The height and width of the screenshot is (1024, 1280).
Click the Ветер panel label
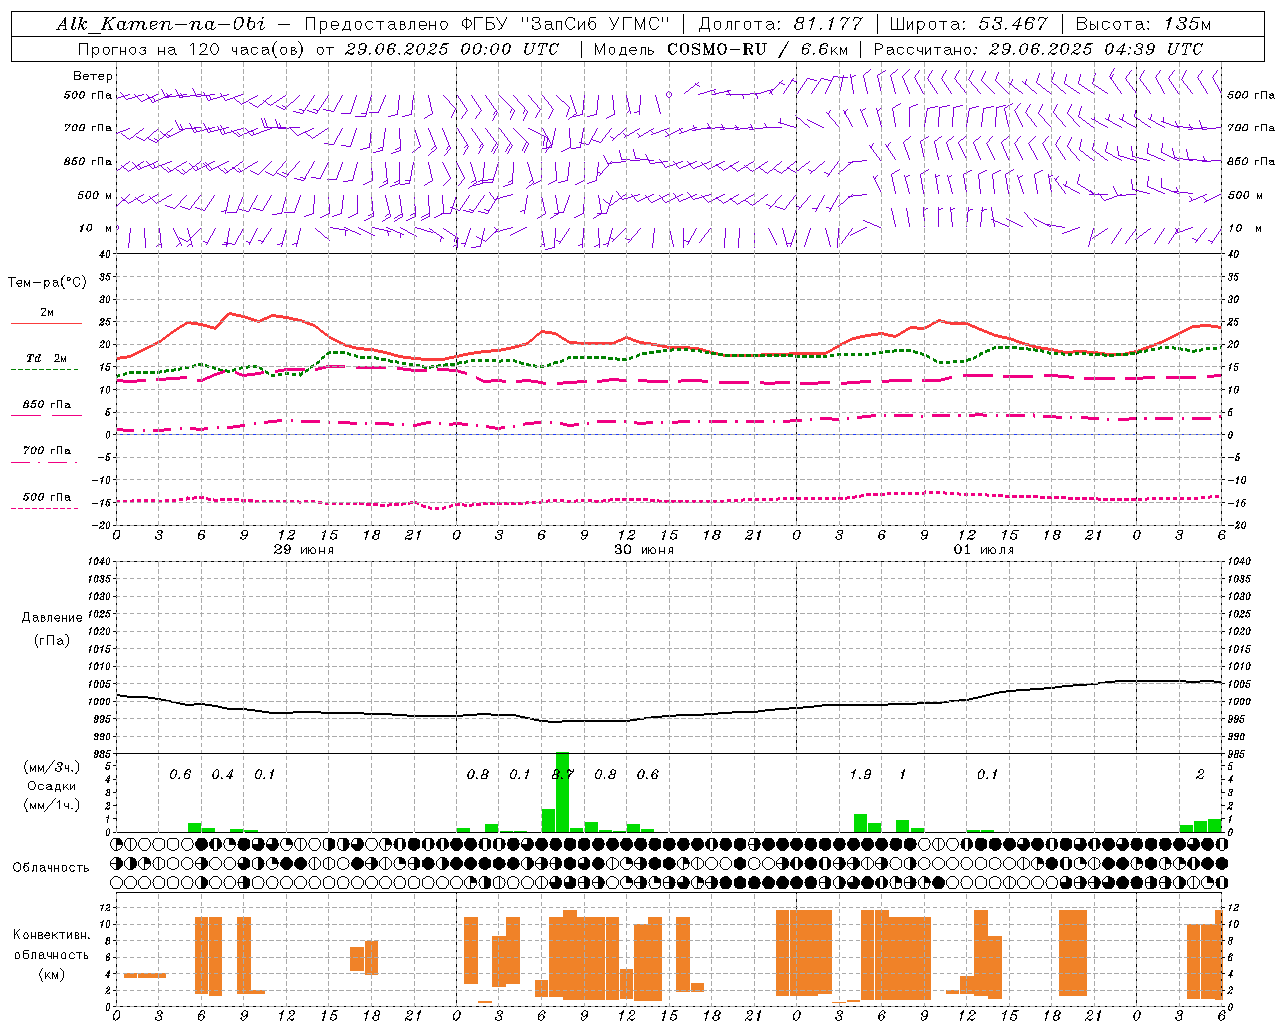[93, 76]
